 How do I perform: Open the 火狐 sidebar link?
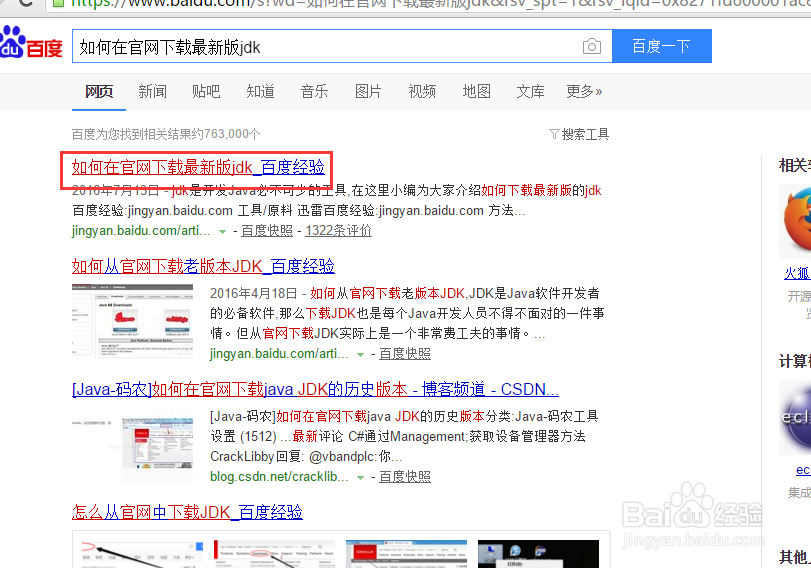tap(797, 273)
